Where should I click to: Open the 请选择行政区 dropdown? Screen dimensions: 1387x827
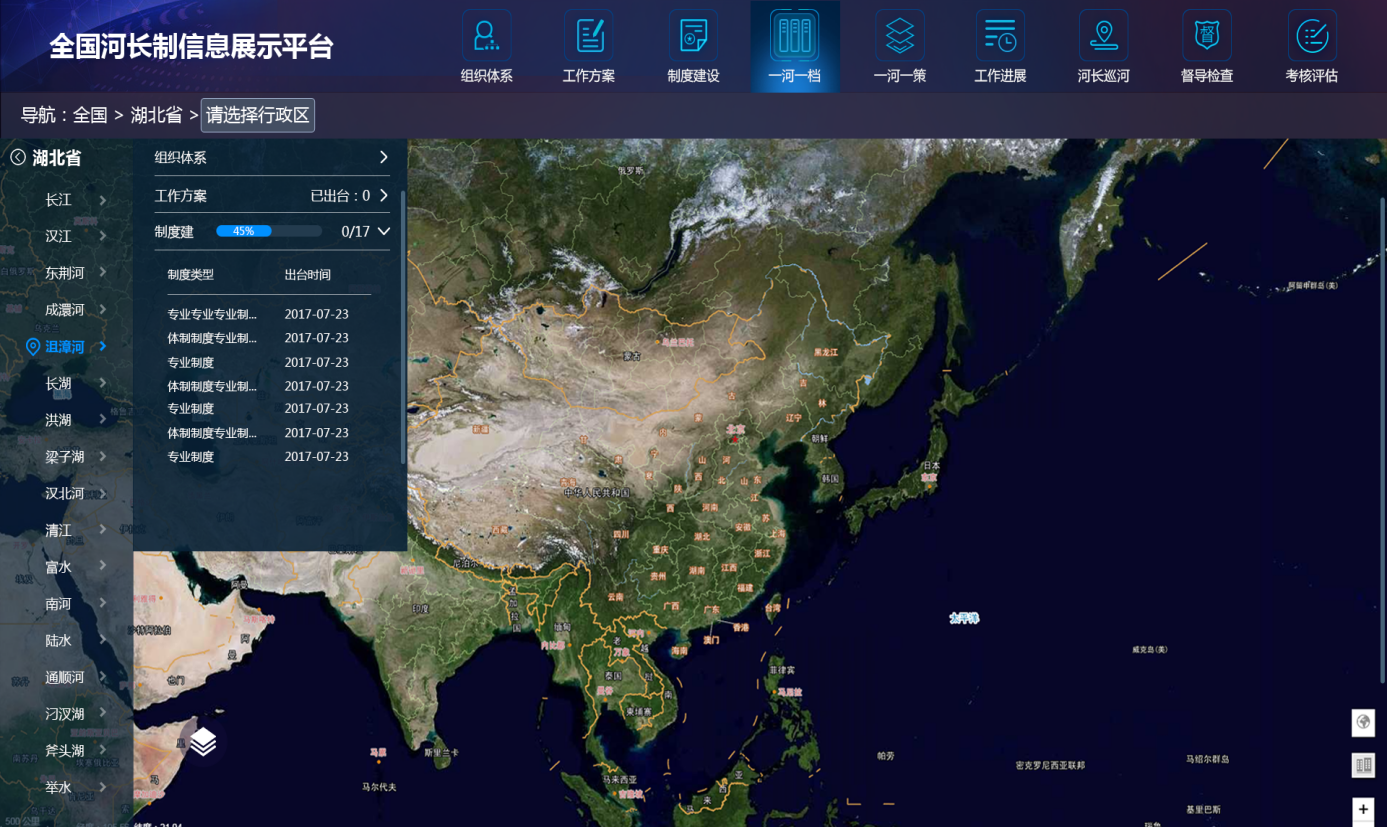(258, 115)
